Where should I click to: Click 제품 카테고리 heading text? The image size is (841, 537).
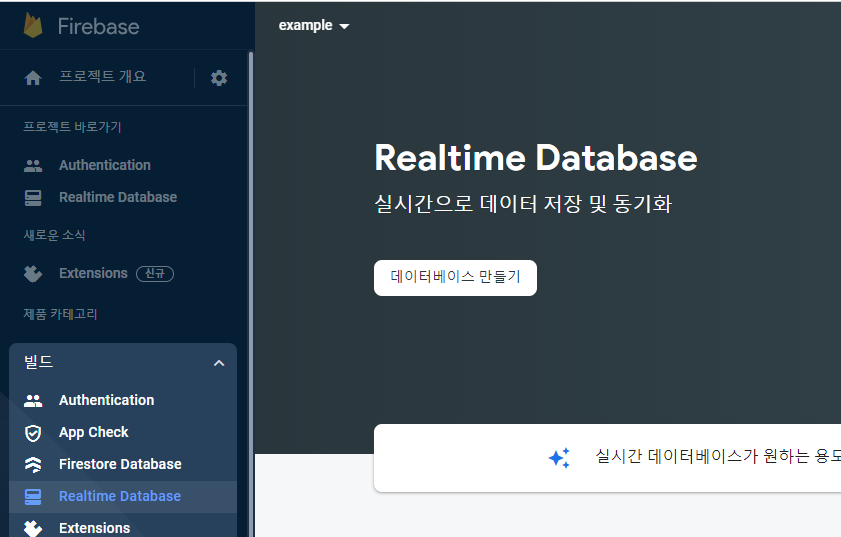(x=60, y=314)
